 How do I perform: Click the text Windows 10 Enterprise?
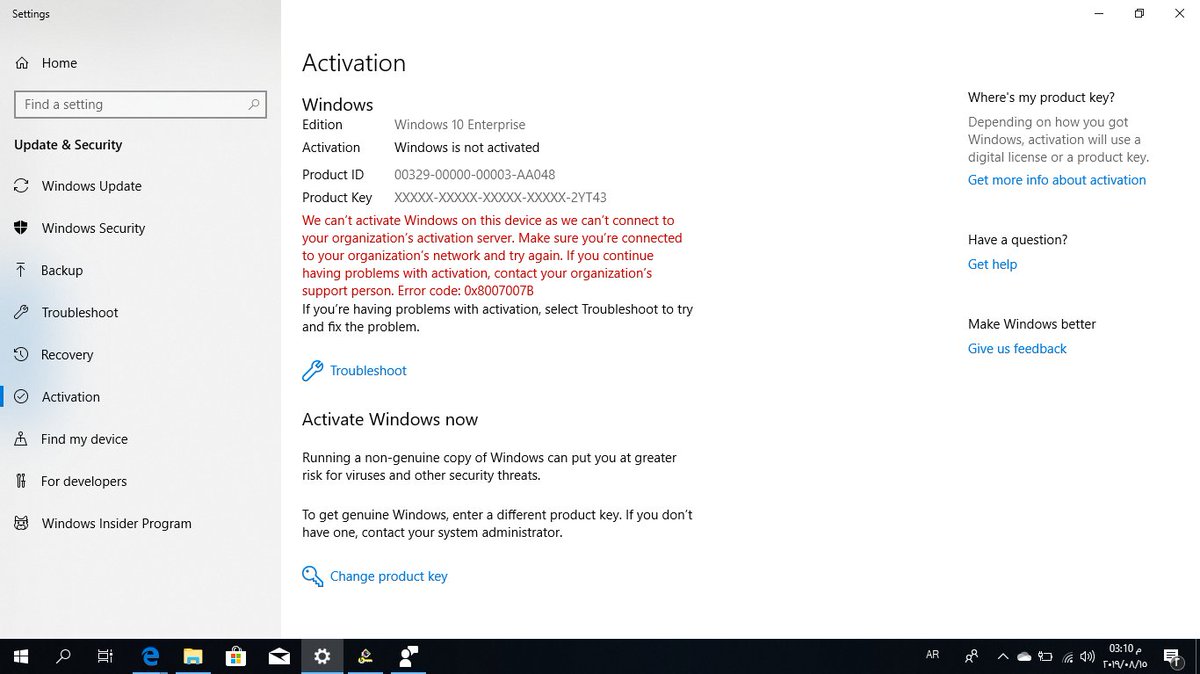460,125
